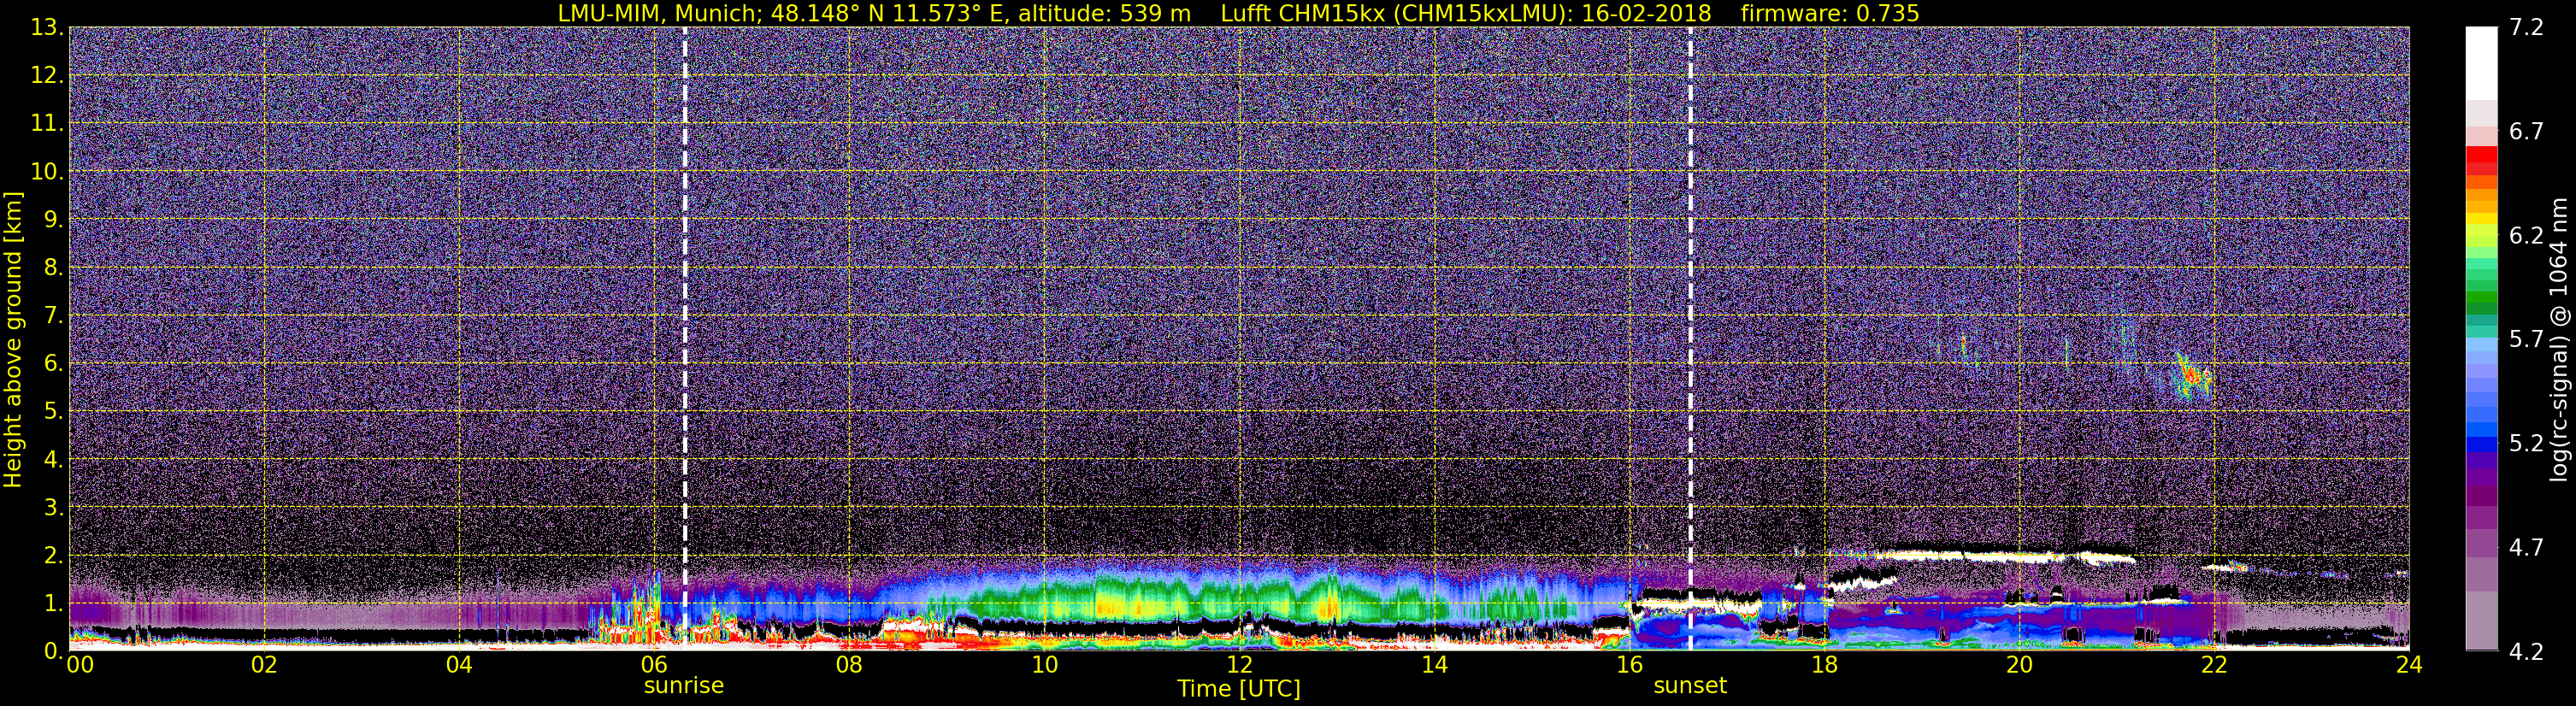Click the y-axis tick label '5.'
Viewport: 2576px width, 706px height.
[52, 412]
